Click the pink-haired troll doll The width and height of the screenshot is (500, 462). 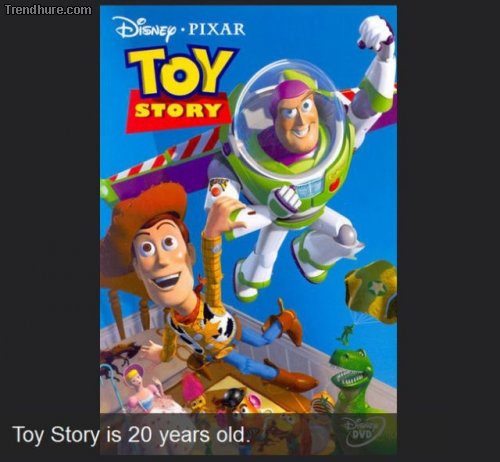click(193, 393)
